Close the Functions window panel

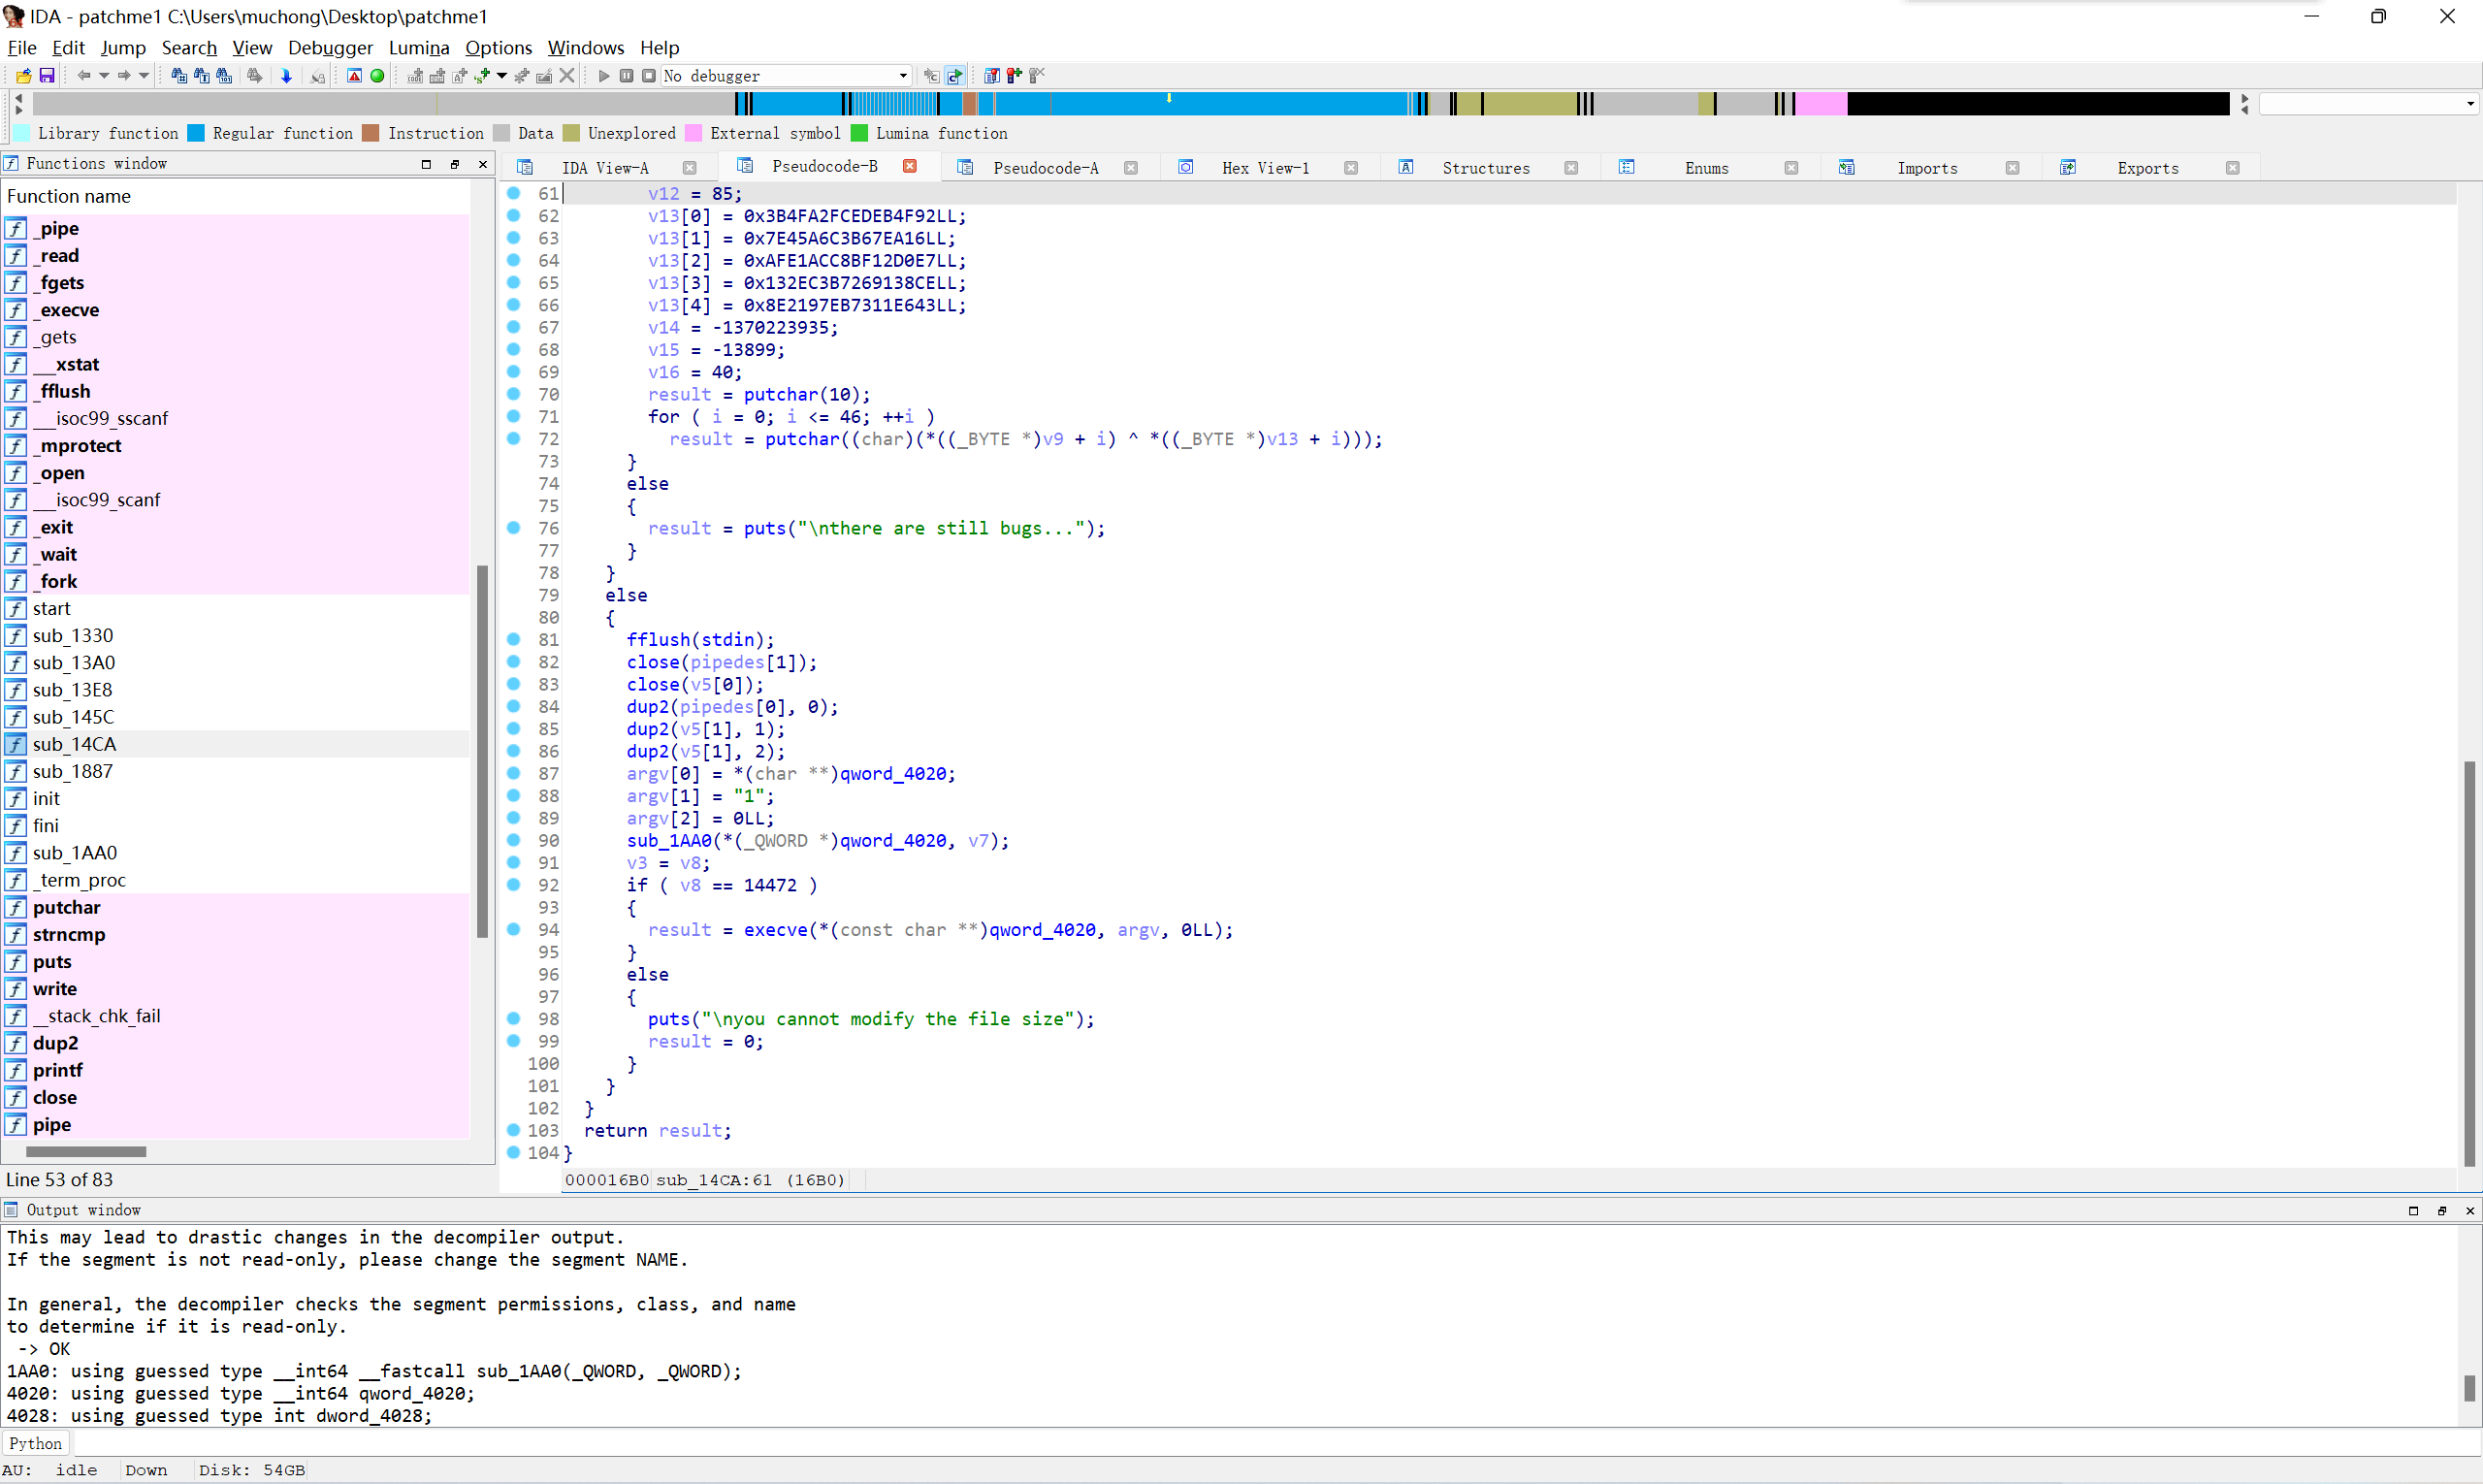[x=483, y=164]
